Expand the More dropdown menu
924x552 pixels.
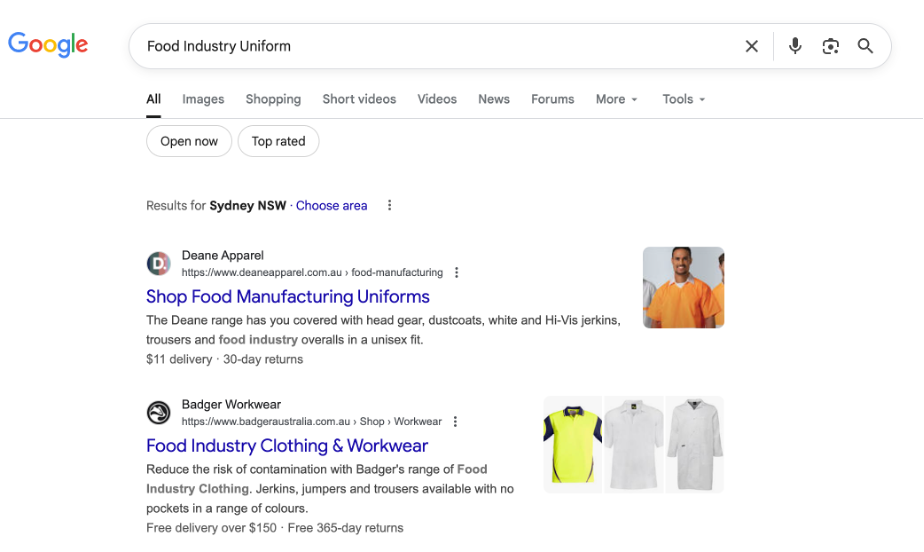click(x=616, y=99)
